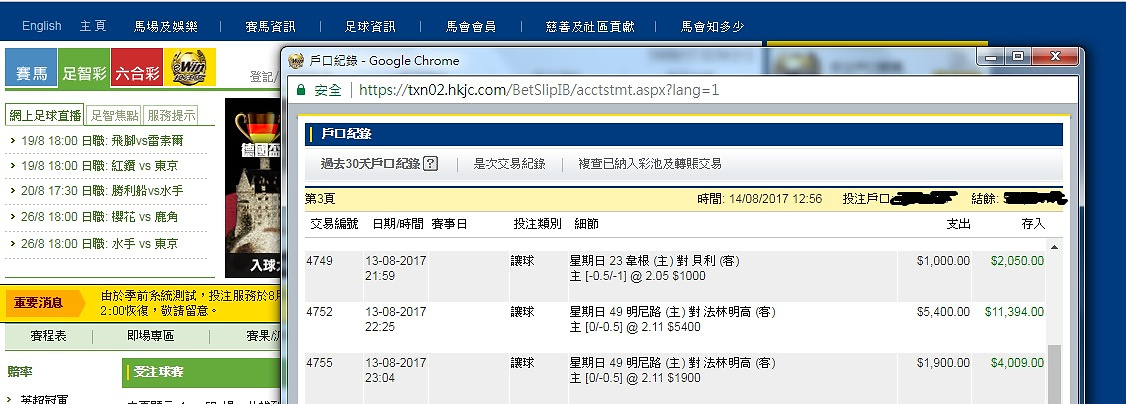This screenshot has width=1126, height=404.
Task: Click transaction number 4752
Action: (x=320, y=312)
